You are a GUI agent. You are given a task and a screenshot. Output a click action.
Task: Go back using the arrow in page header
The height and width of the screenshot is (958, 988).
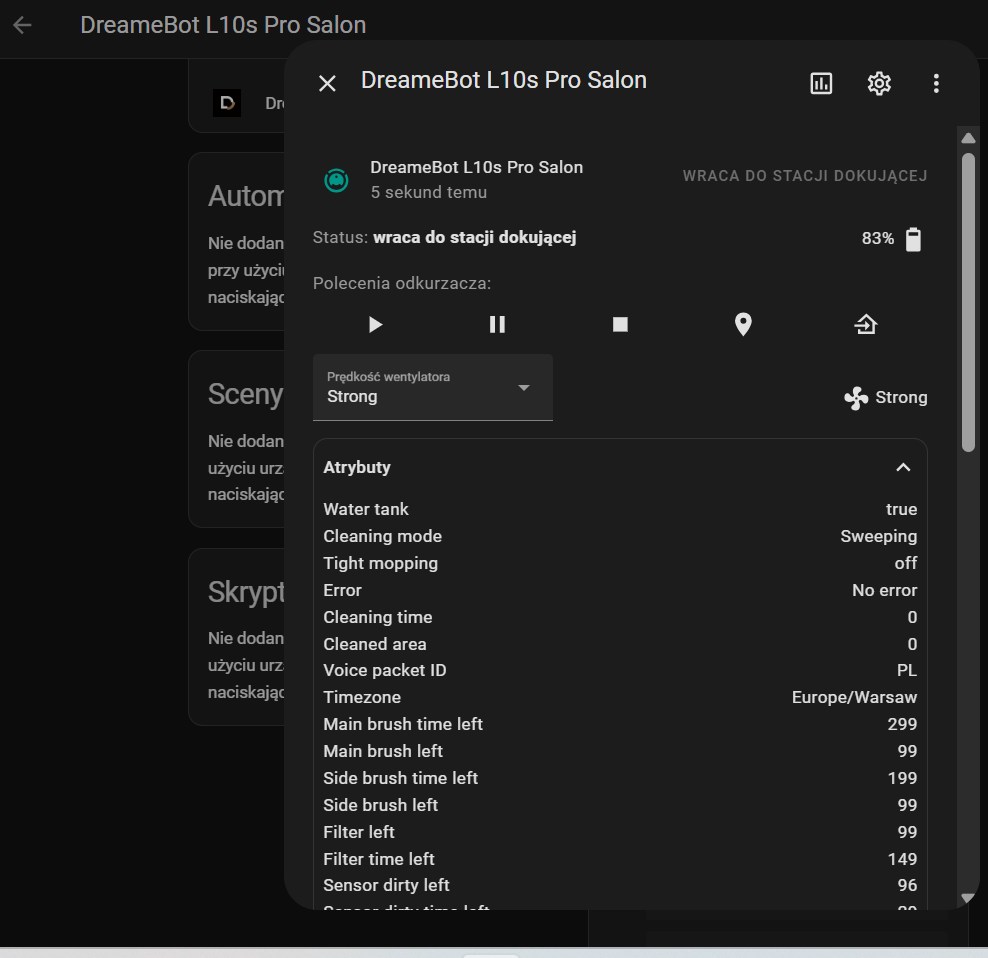(22, 25)
